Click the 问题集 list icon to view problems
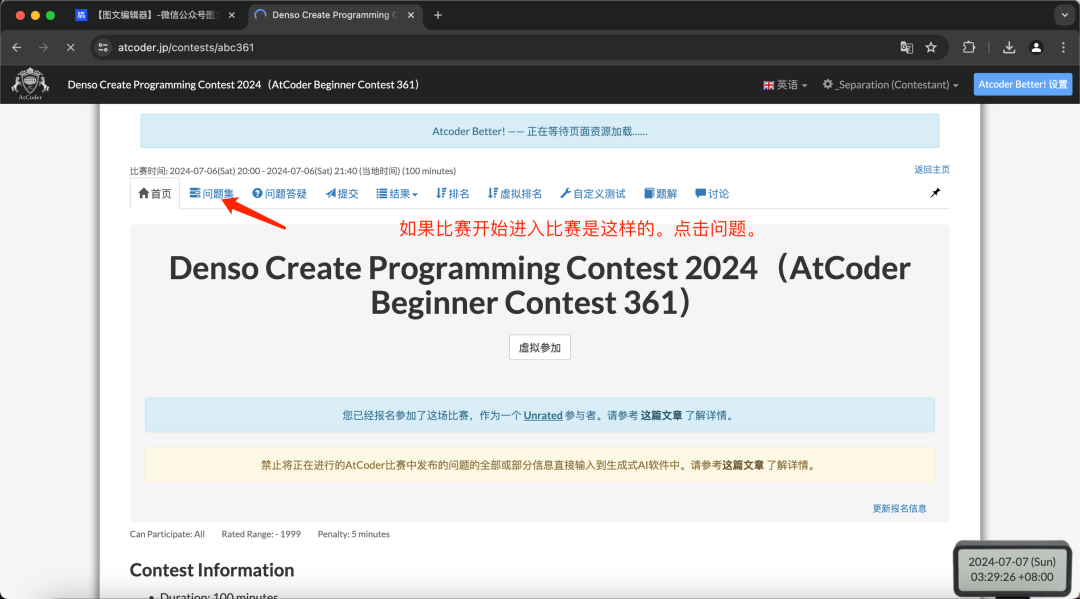The image size is (1080, 599). pos(212,192)
